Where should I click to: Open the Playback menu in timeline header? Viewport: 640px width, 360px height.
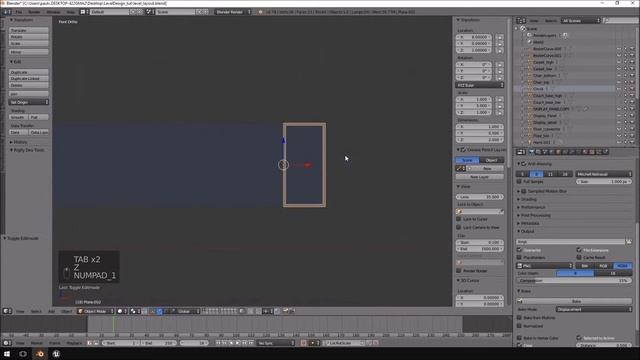pyautogui.click(x=74, y=343)
